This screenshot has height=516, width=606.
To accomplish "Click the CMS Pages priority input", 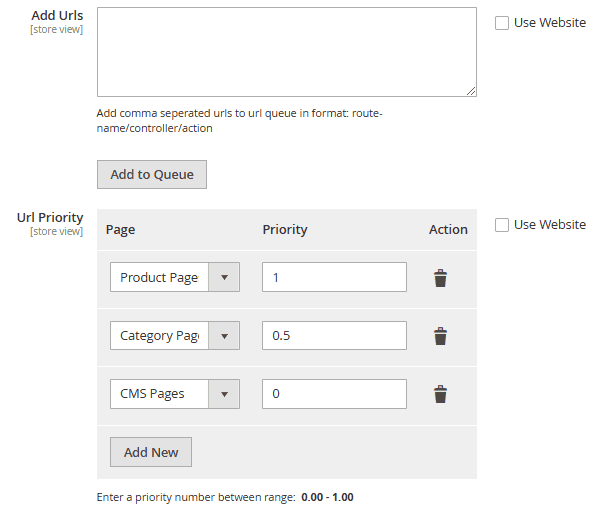I will click(x=334, y=394).
